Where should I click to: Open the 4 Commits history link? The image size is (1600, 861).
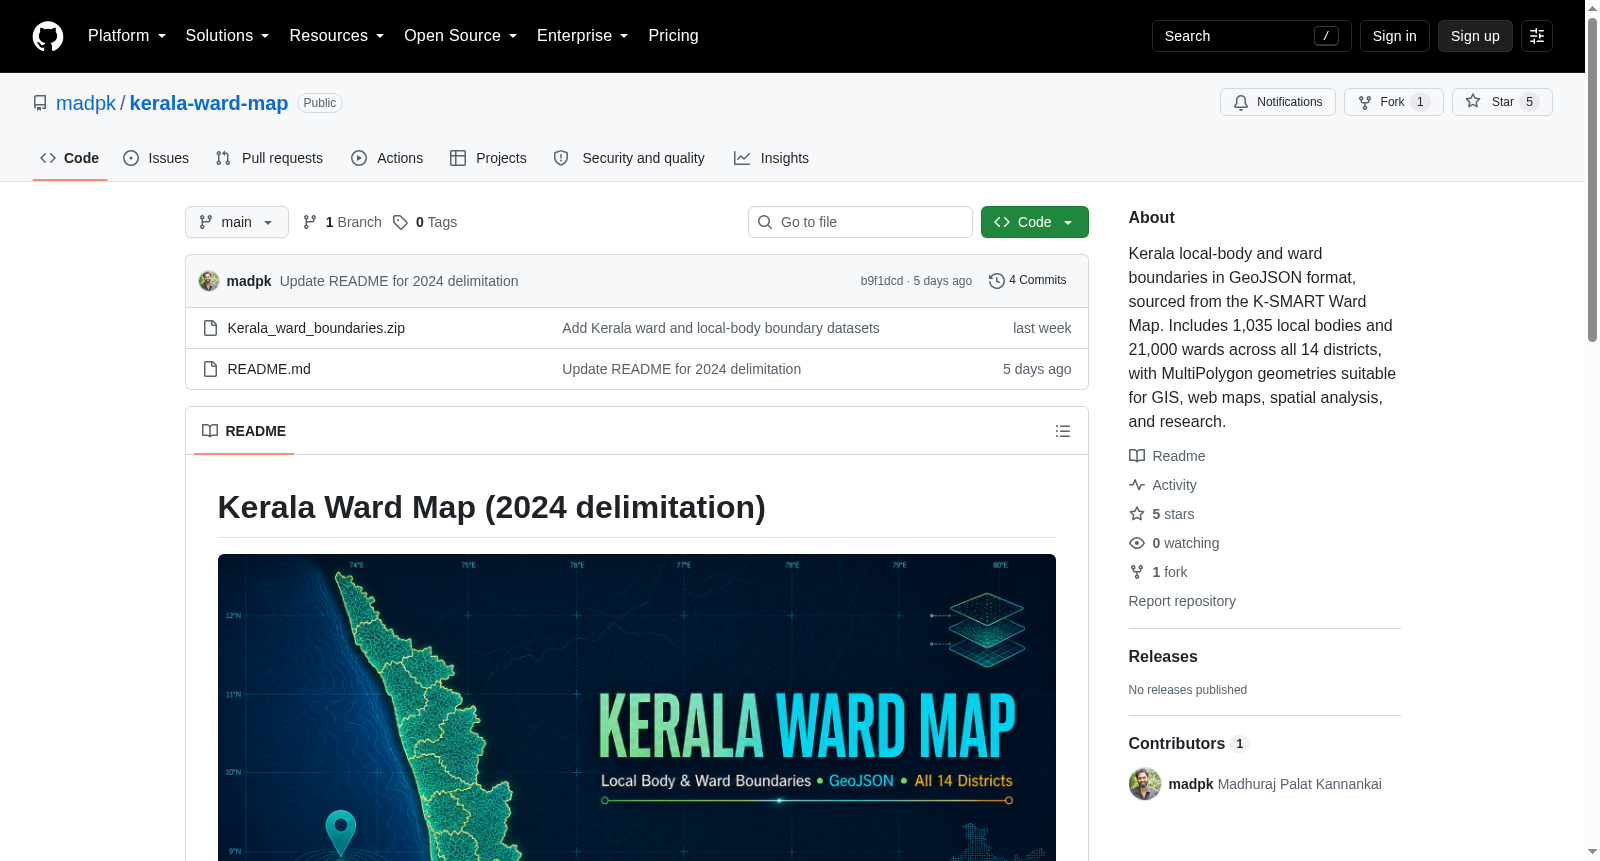1028,281
